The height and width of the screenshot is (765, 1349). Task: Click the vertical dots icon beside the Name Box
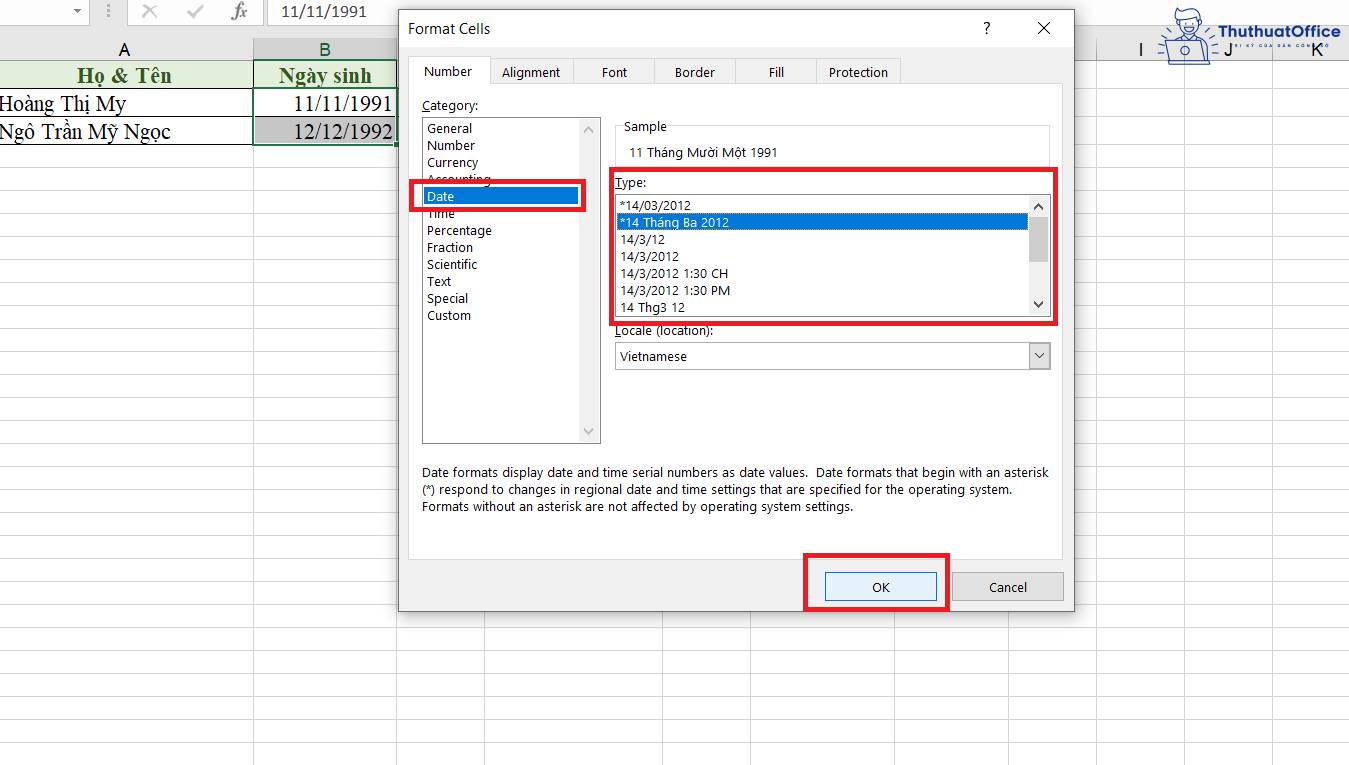tap(108, 13)
